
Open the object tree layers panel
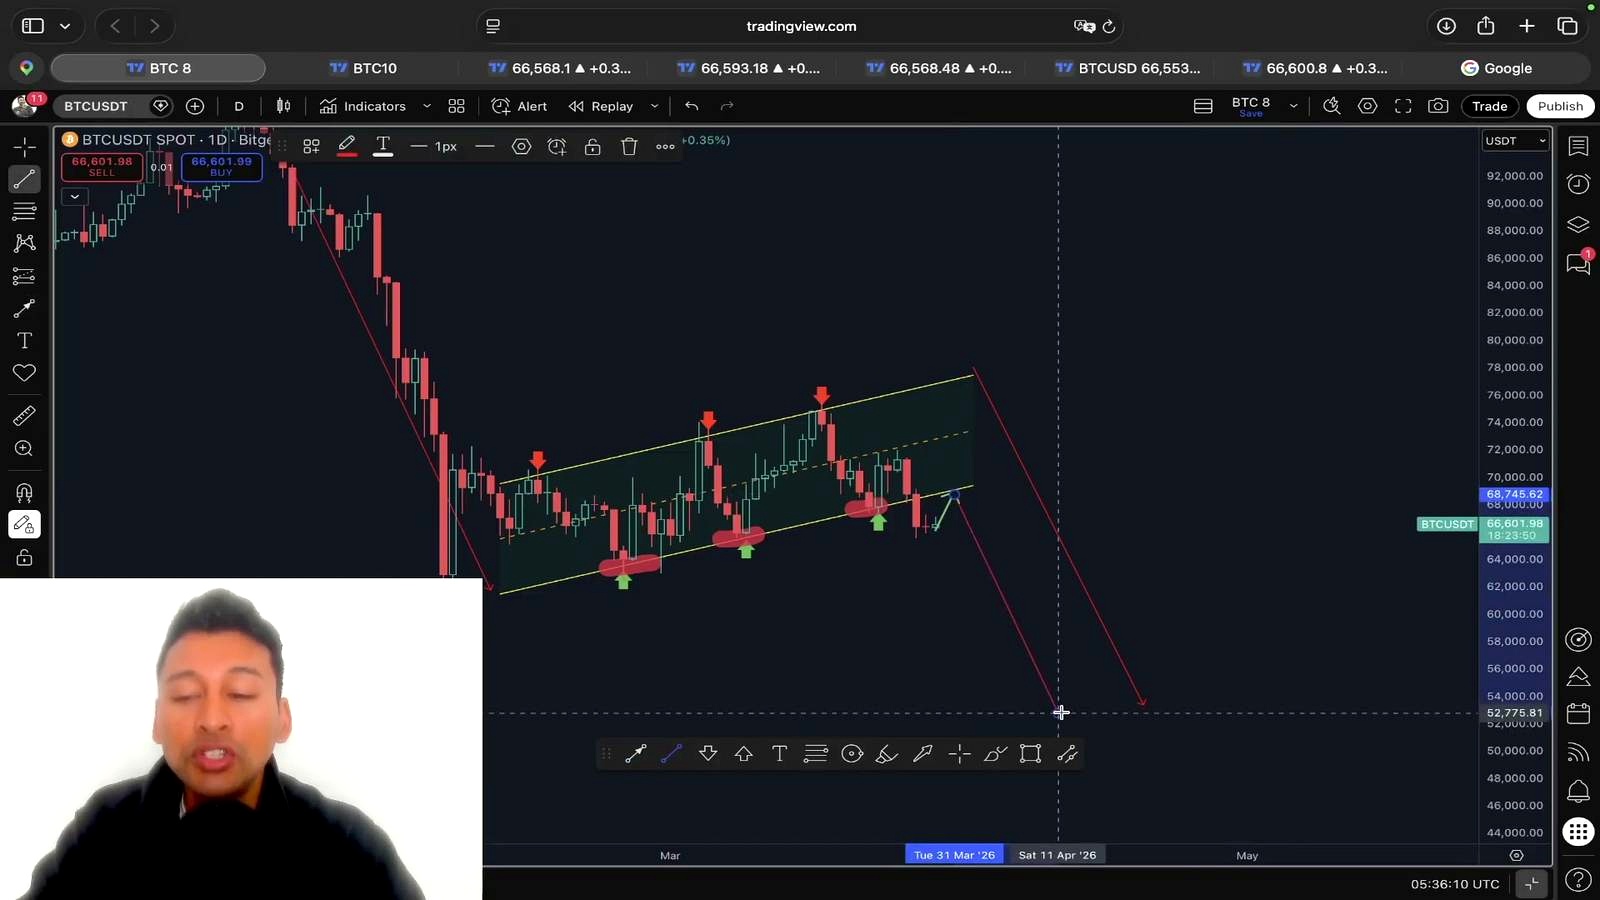(1578, 224)
